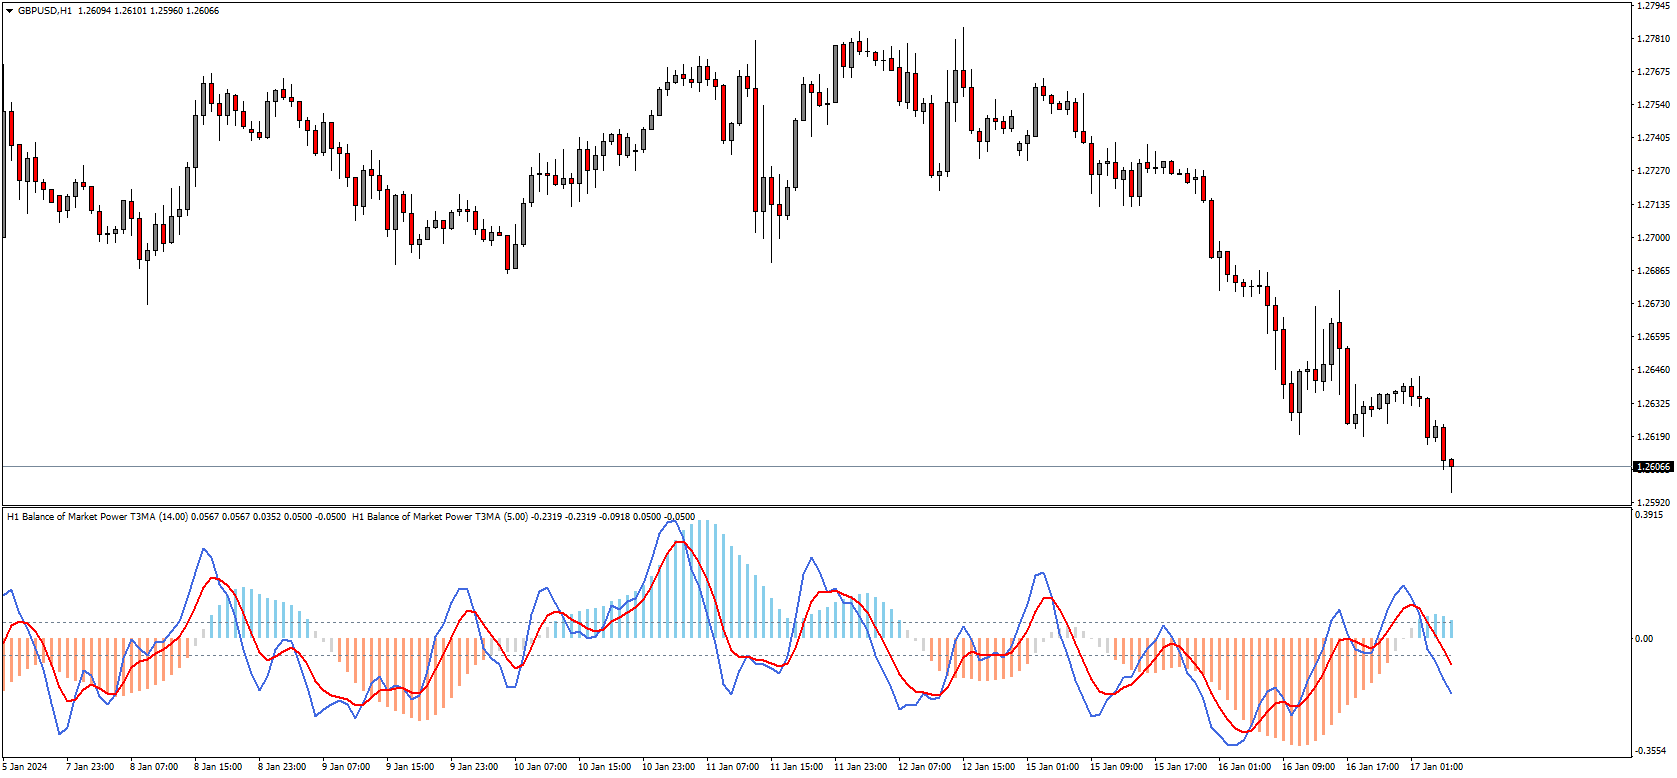This screenshot has height=778, width=1677.
Task: Click the 1.27000 price axis label
Action: coord(1653,238)
